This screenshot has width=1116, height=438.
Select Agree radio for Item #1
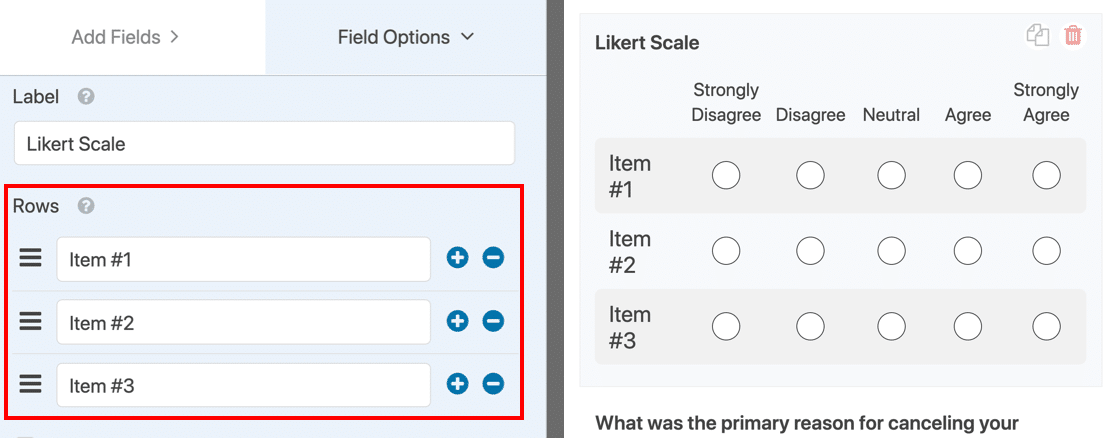(968, 175)
